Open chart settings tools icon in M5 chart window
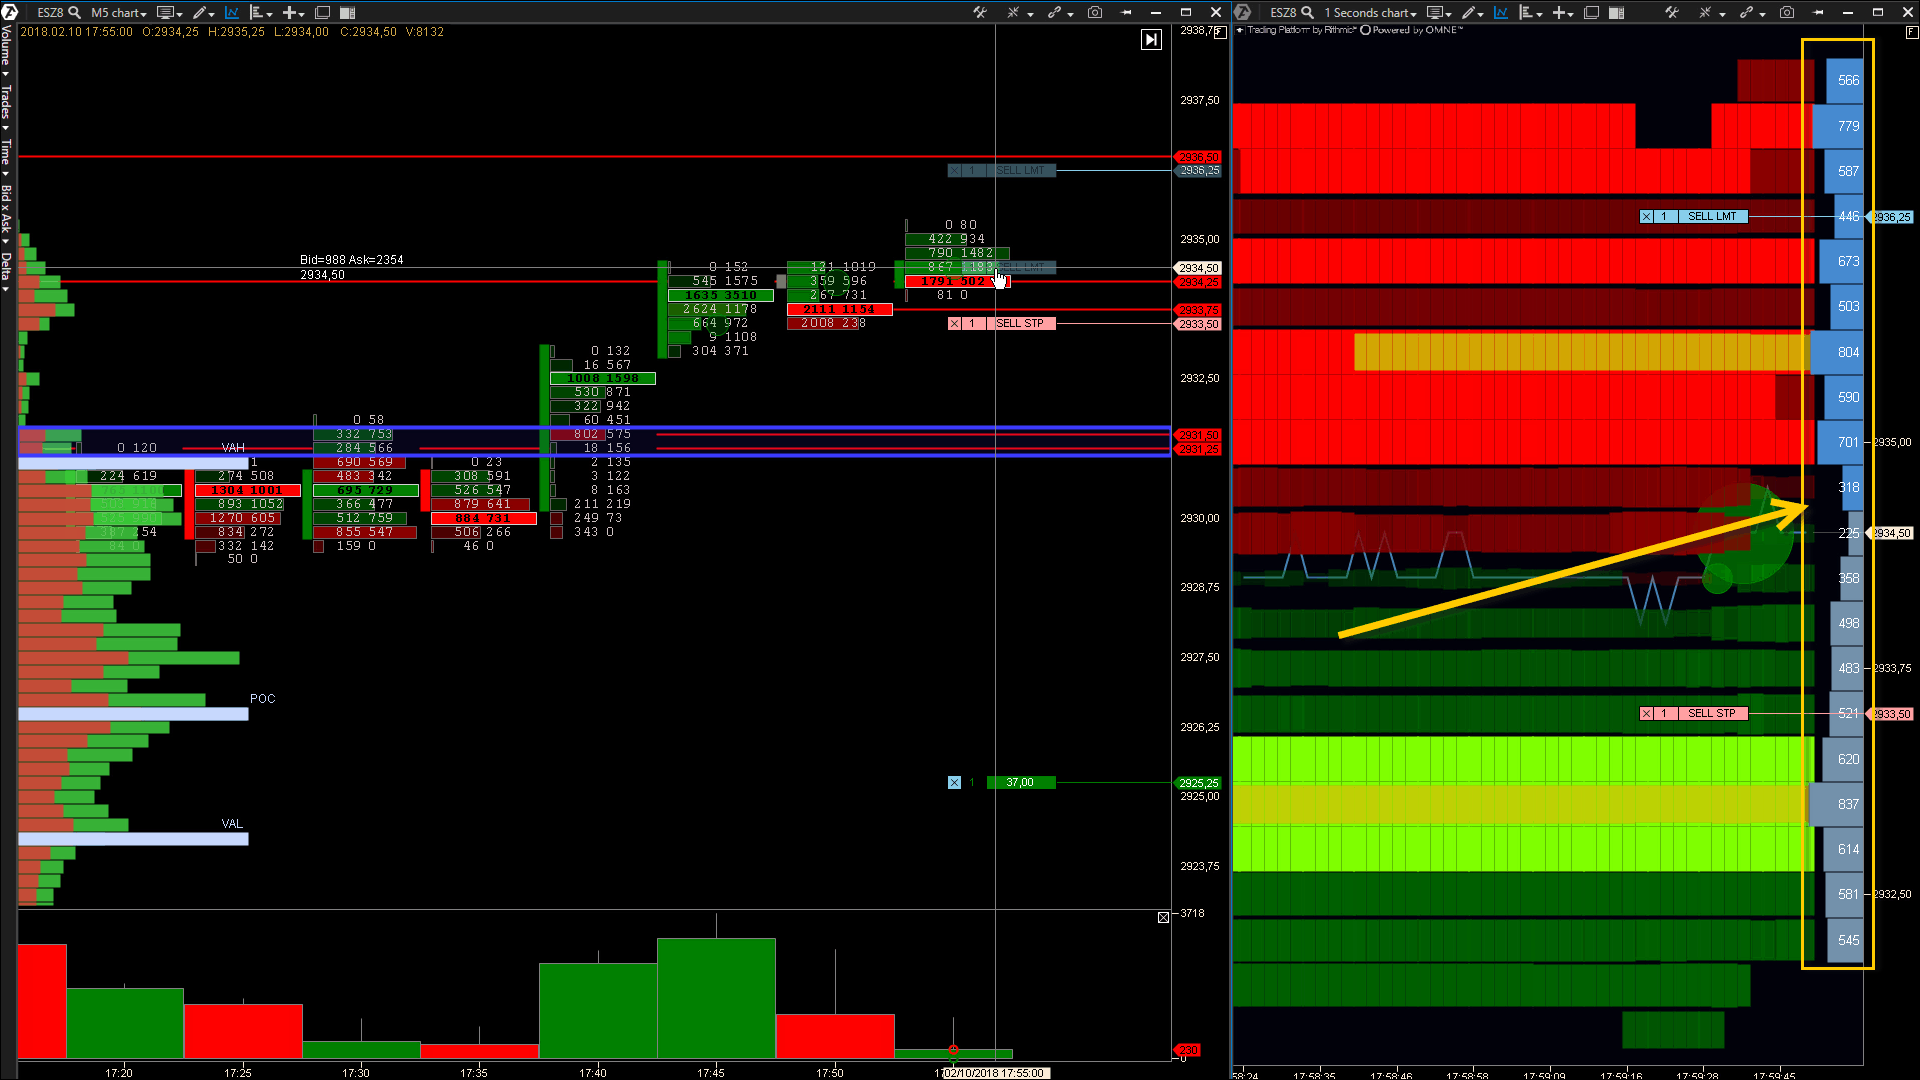1920x1080 pixels. point(980,12)
